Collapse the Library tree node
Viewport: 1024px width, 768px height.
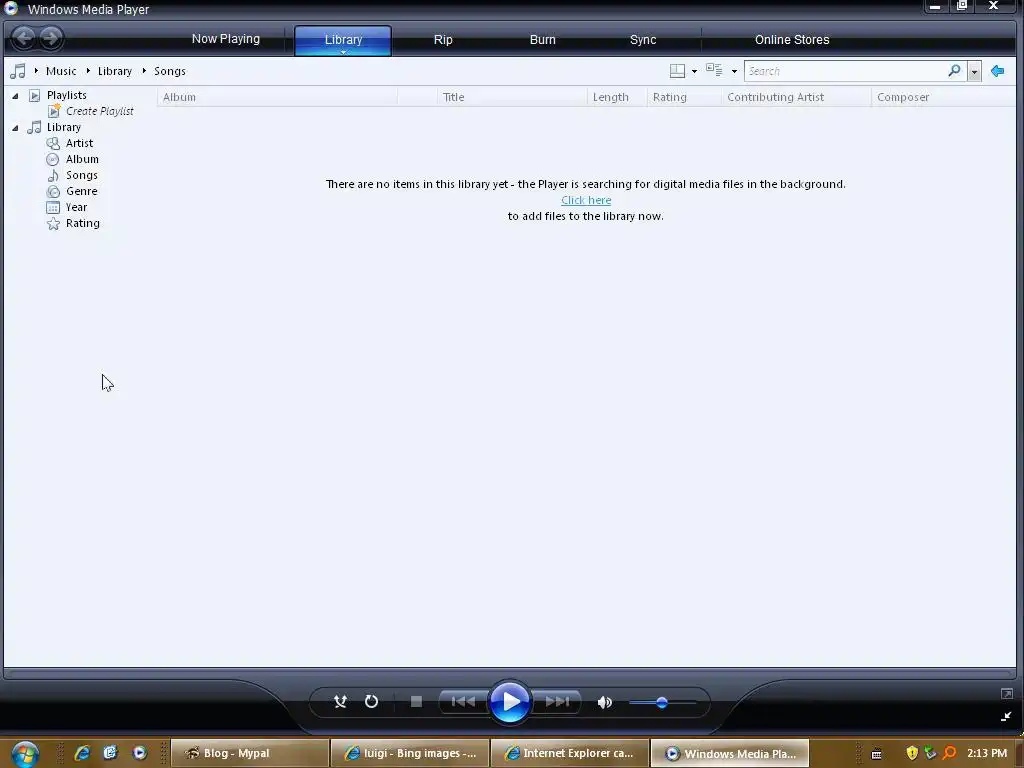tap(15, 128)
